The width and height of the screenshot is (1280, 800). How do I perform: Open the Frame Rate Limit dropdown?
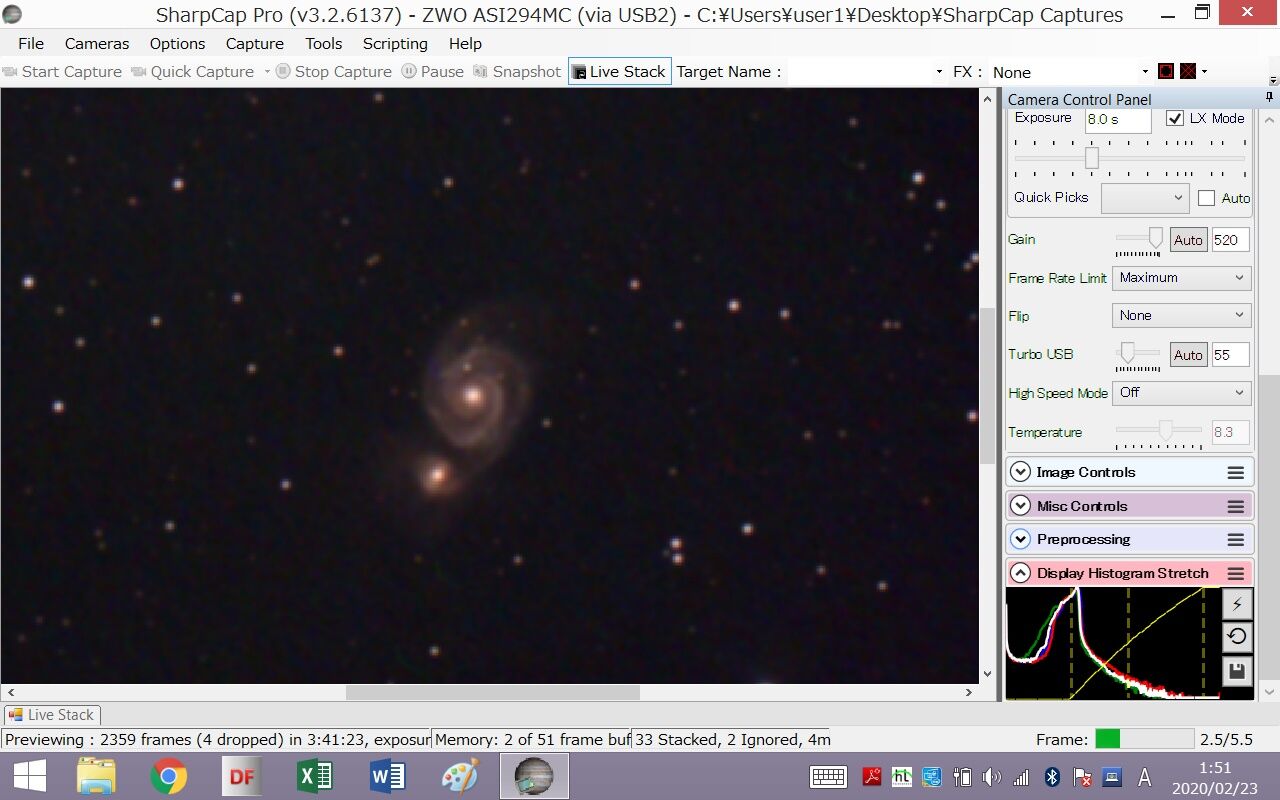pyautogui.click(x=1181, y=278)
